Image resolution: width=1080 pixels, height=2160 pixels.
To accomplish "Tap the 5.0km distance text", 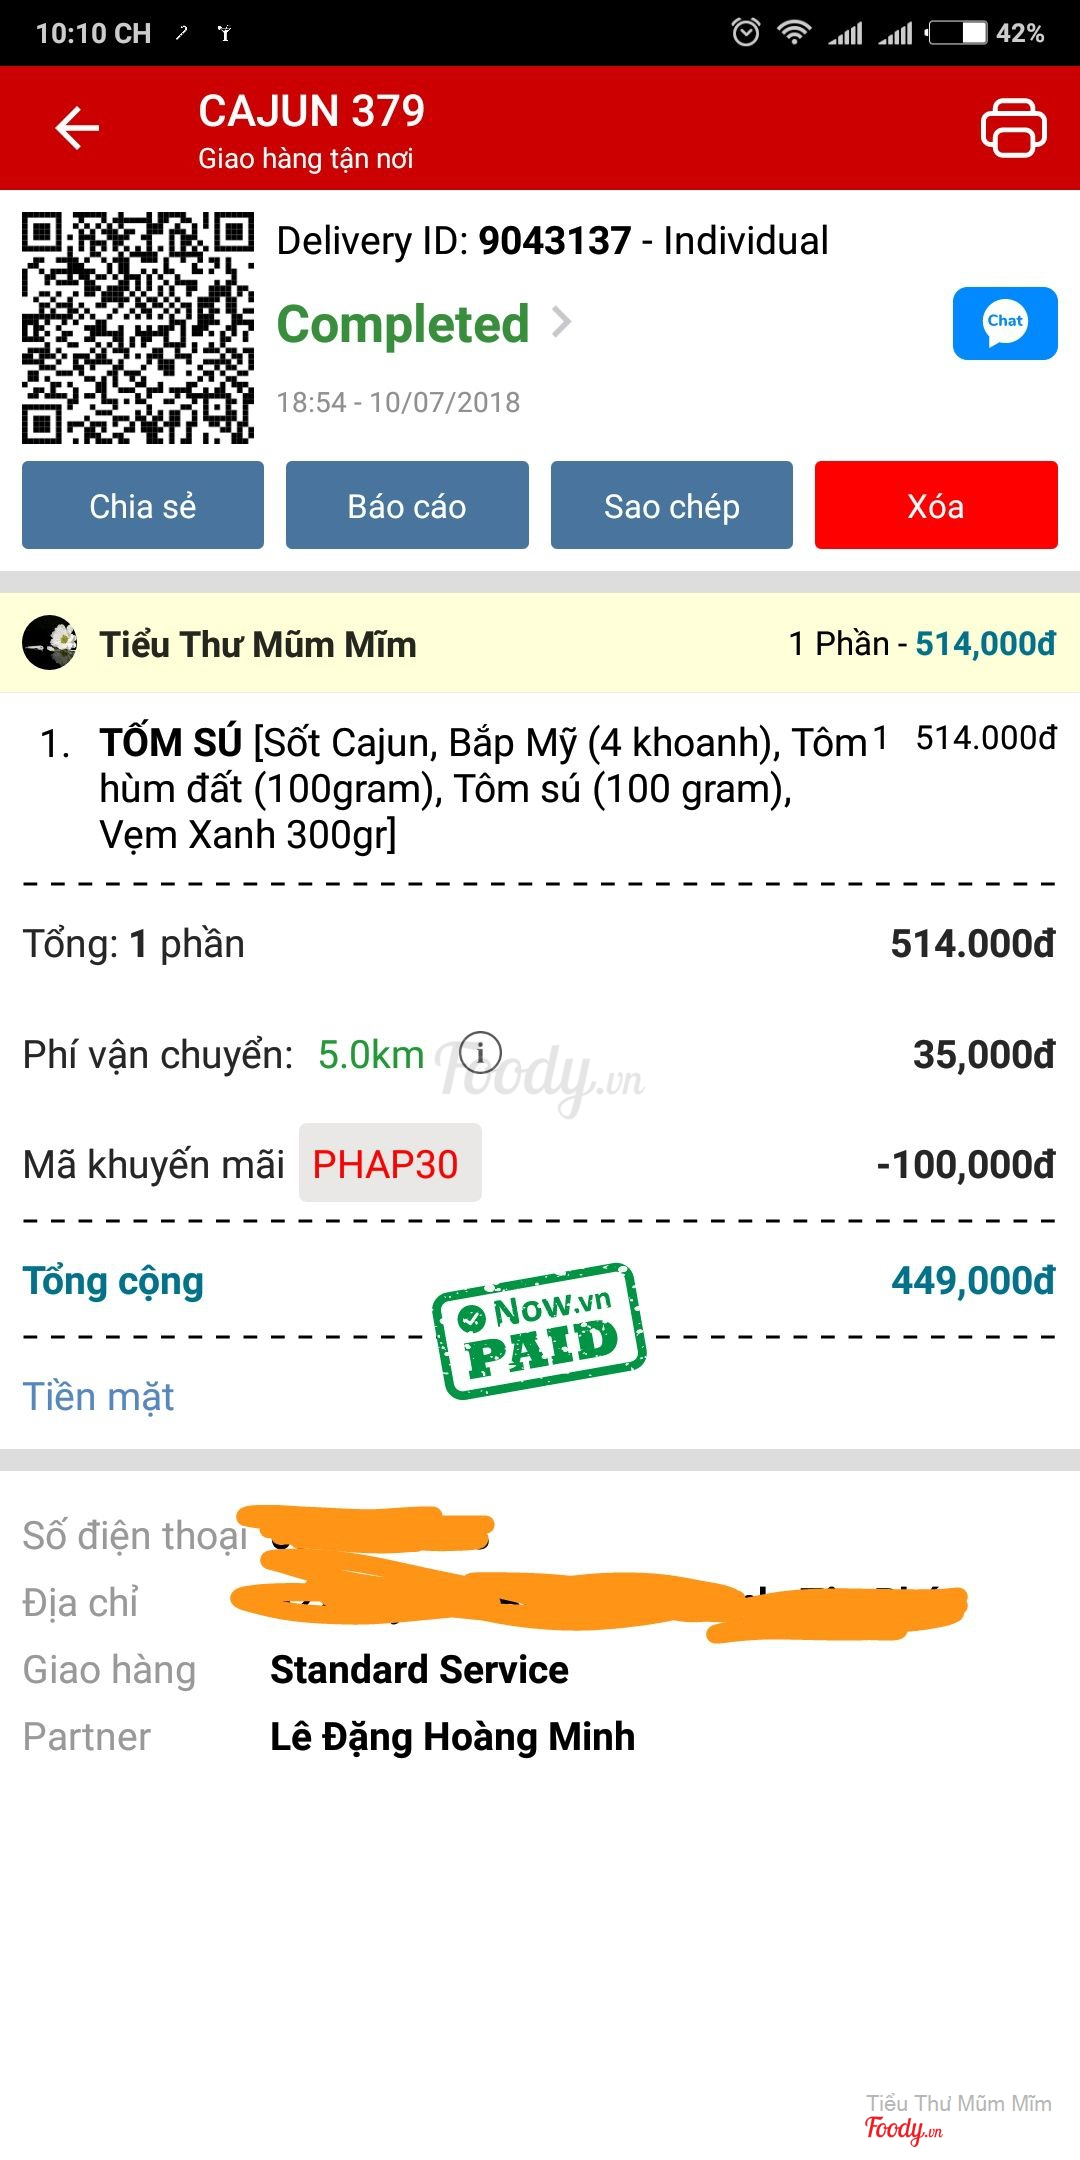I will (x=371, y=1054).
